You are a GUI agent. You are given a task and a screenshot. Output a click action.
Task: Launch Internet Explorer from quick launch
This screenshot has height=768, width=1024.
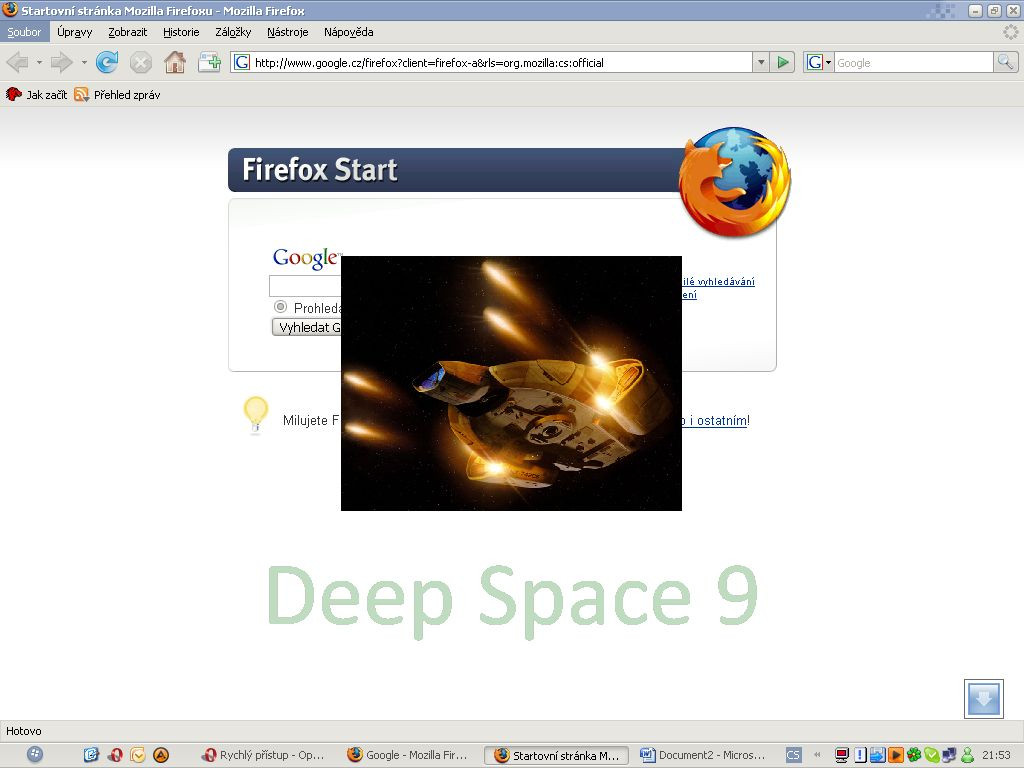pyautogui.click(x=91, y=755)
